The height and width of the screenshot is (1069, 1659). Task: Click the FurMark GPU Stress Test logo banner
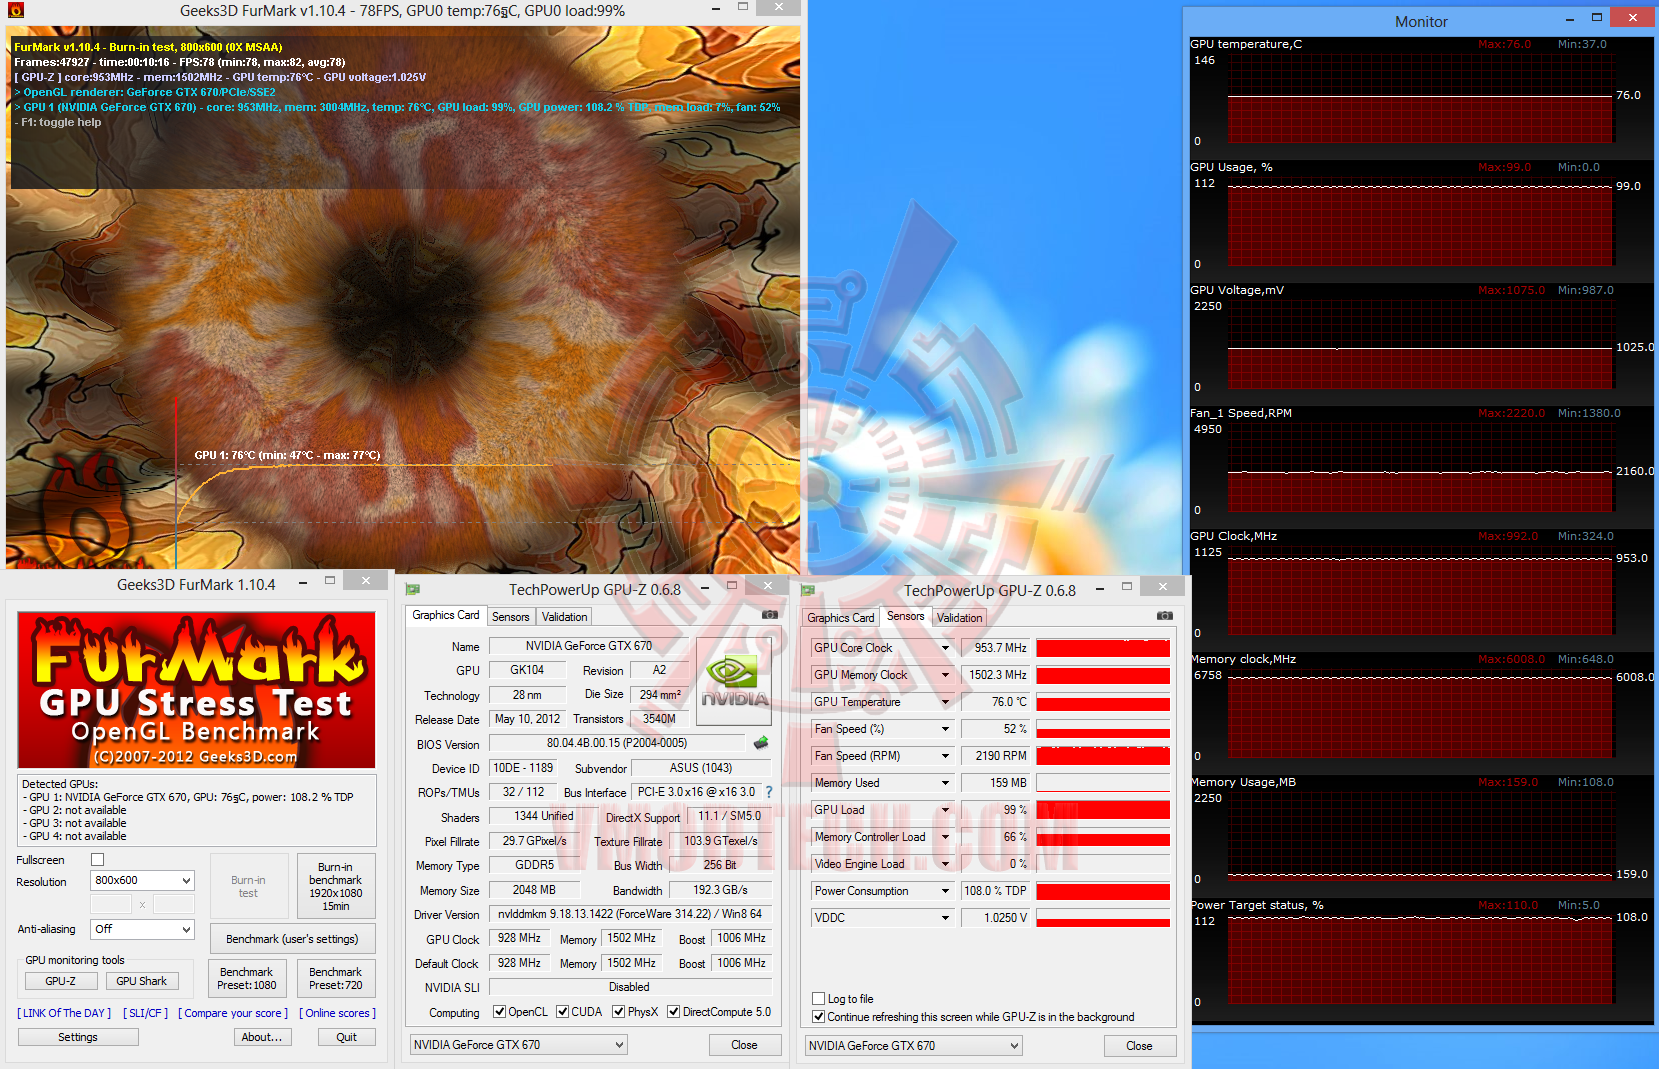(x=196, y=690)
